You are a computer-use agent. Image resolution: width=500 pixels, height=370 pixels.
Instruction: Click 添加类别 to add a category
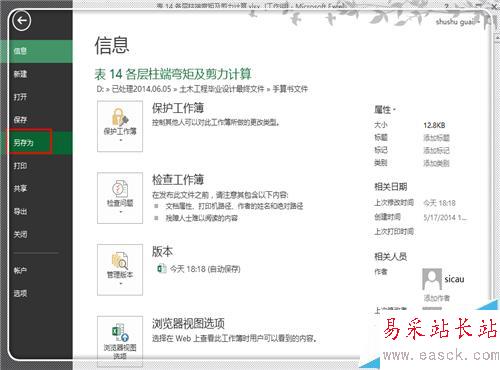[436, 163]
